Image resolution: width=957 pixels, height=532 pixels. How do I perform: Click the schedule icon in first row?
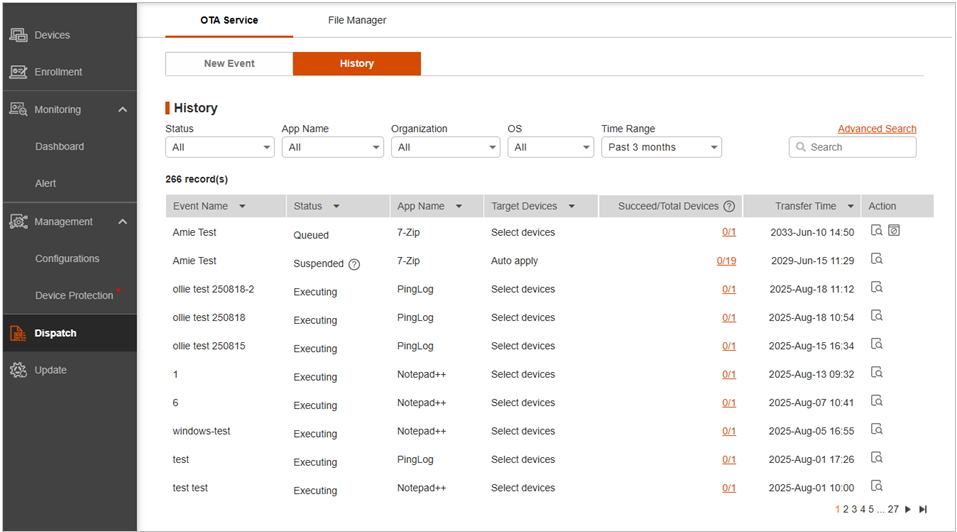(894, 231)
